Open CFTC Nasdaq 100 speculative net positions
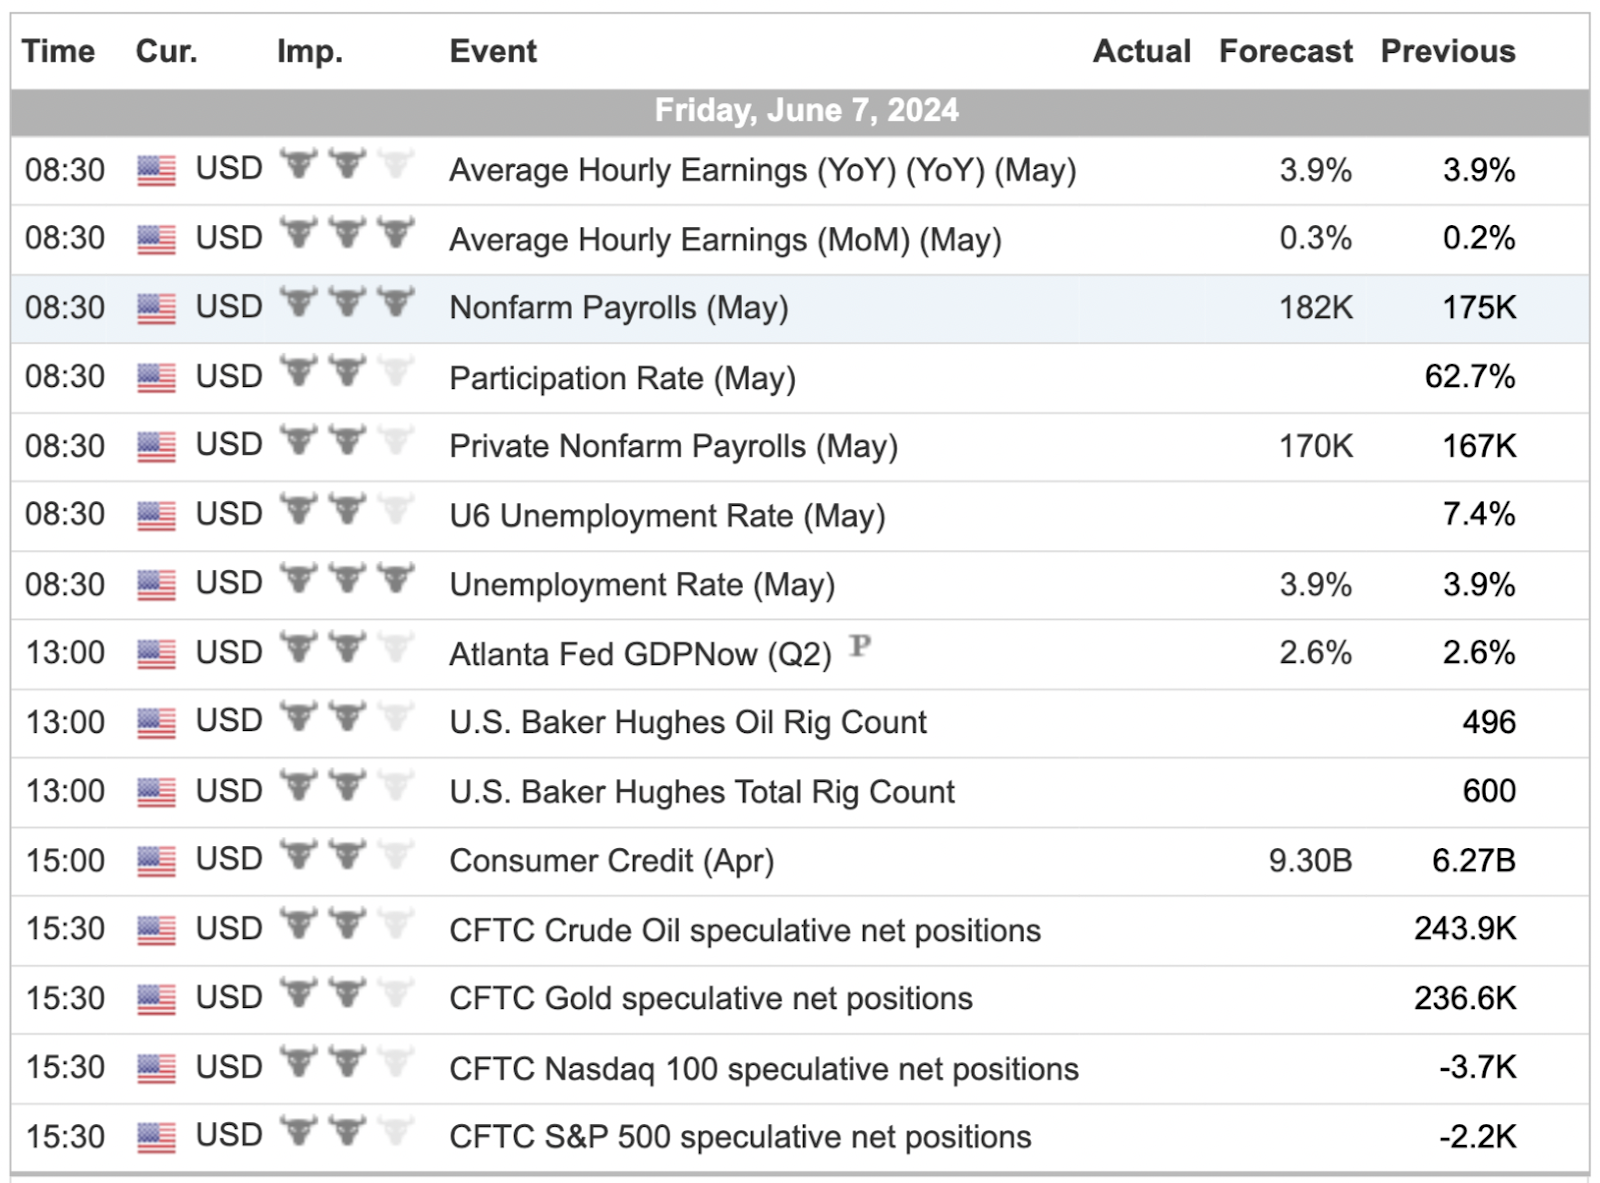The image size is (1600, 1183). click(764, 1069)
